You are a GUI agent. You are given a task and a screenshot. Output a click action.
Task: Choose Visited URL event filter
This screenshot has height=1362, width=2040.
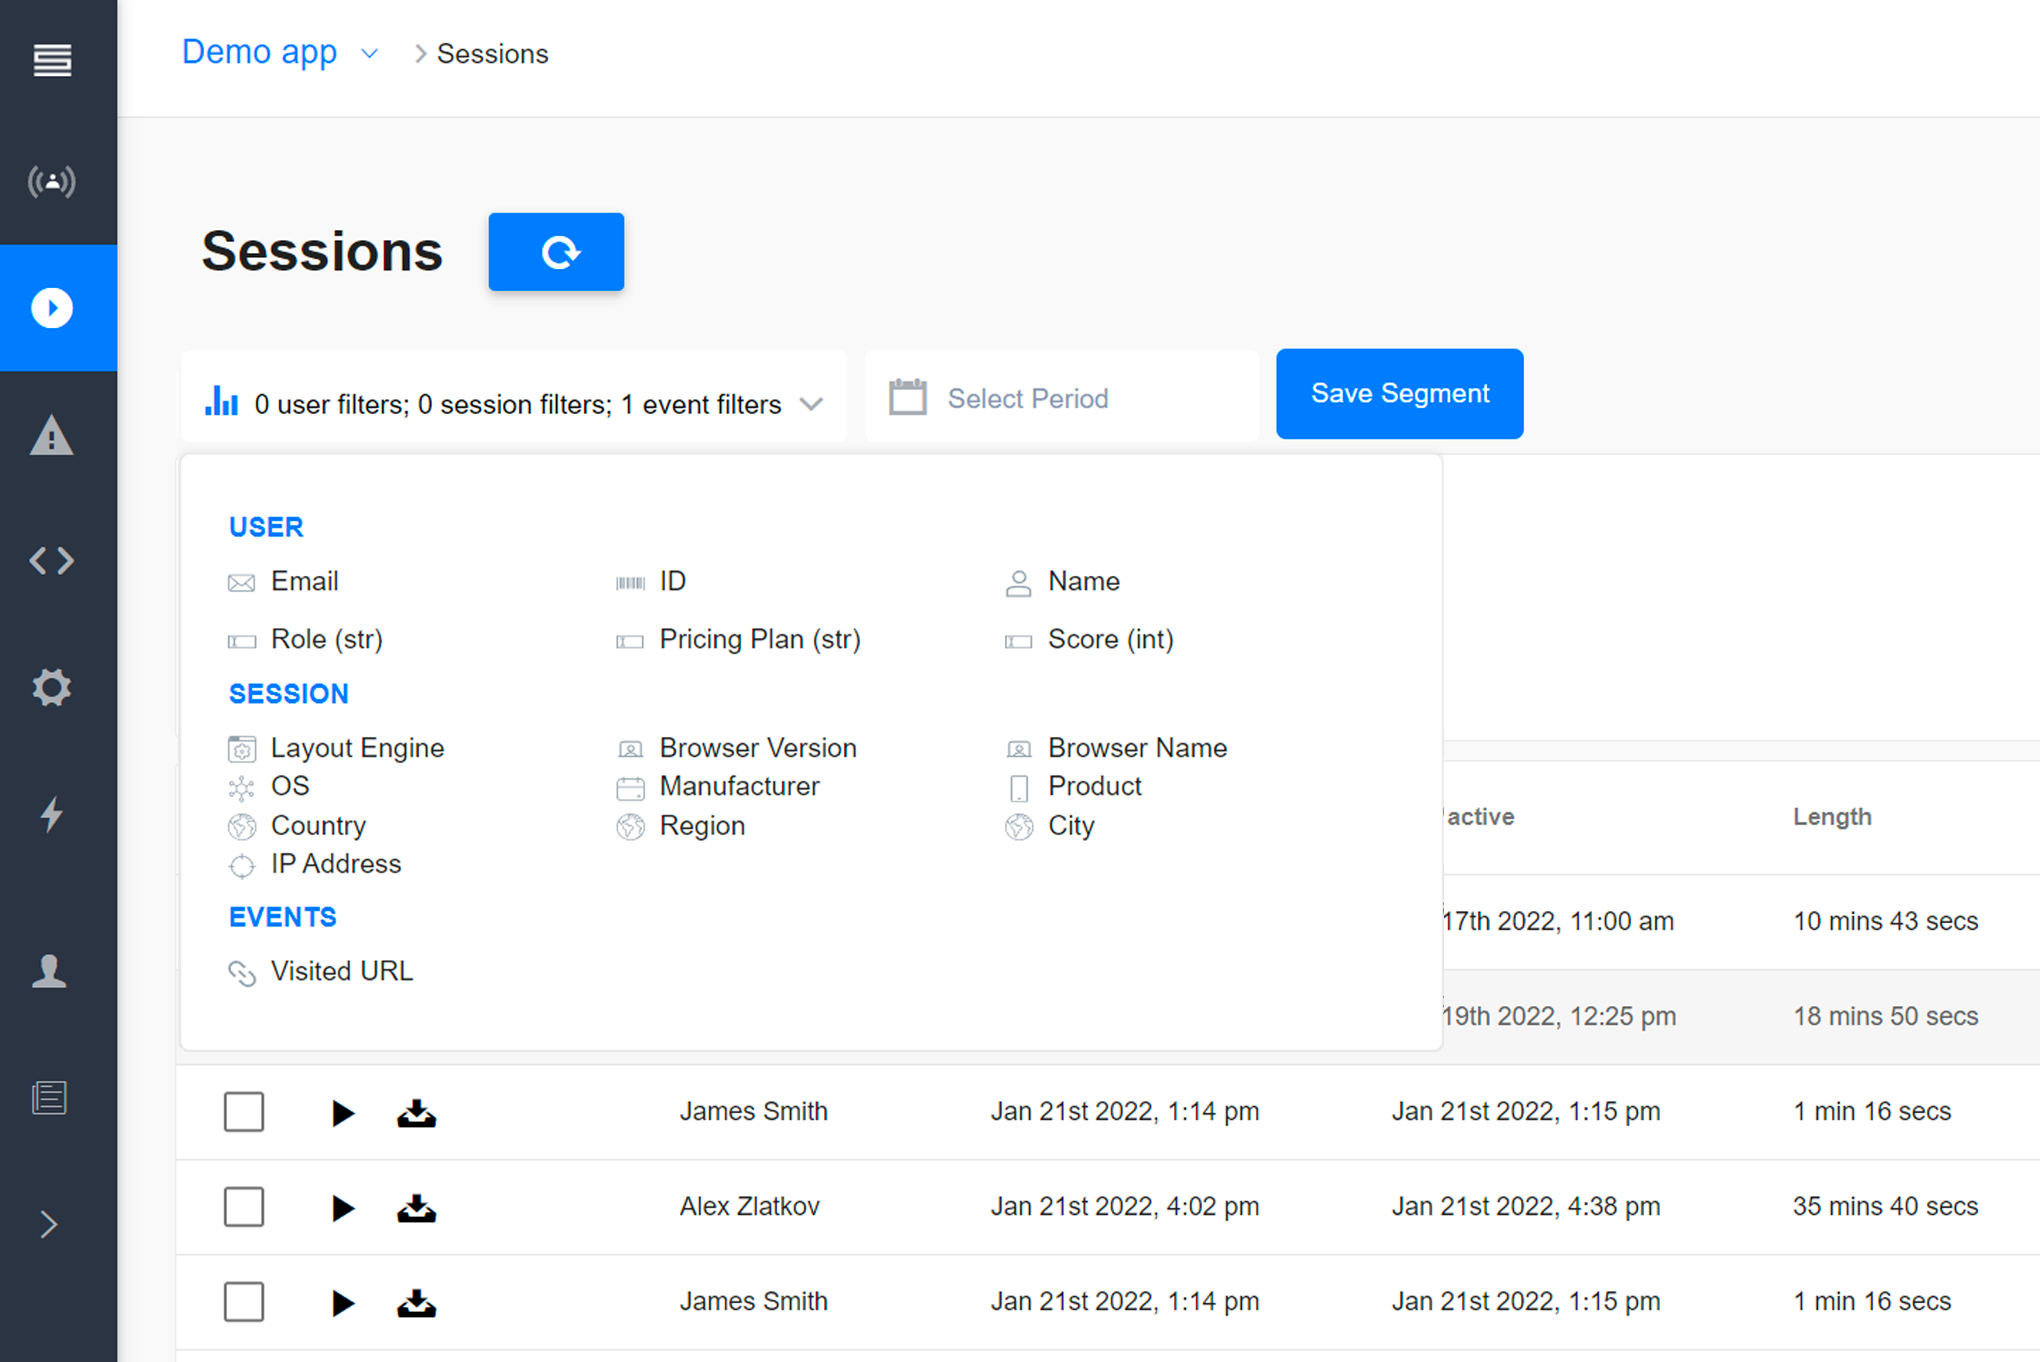tap(341, 971)
